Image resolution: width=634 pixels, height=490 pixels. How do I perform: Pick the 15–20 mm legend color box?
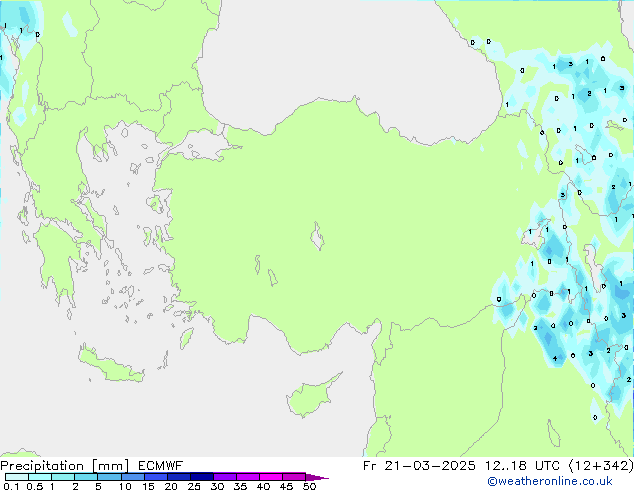click(155, 477)
